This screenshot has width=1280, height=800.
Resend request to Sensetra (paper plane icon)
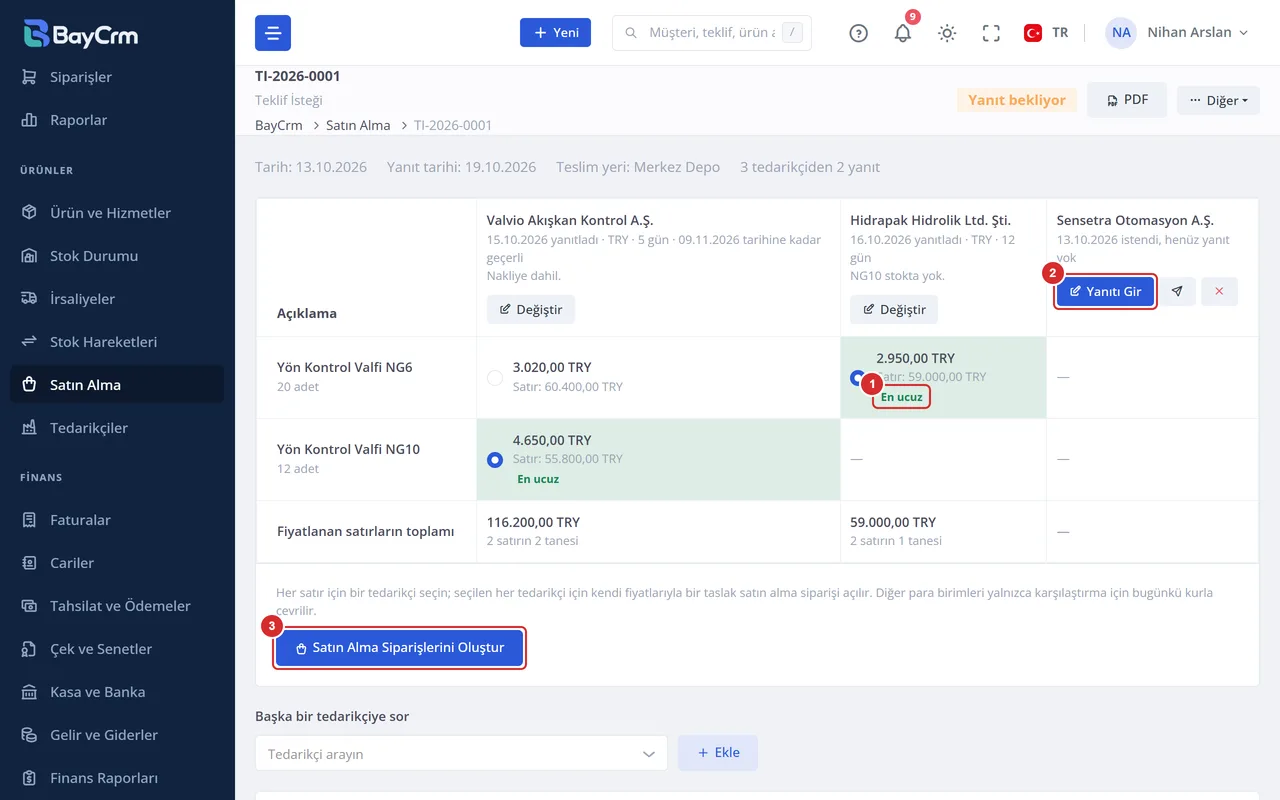[x=1177, y=291]
